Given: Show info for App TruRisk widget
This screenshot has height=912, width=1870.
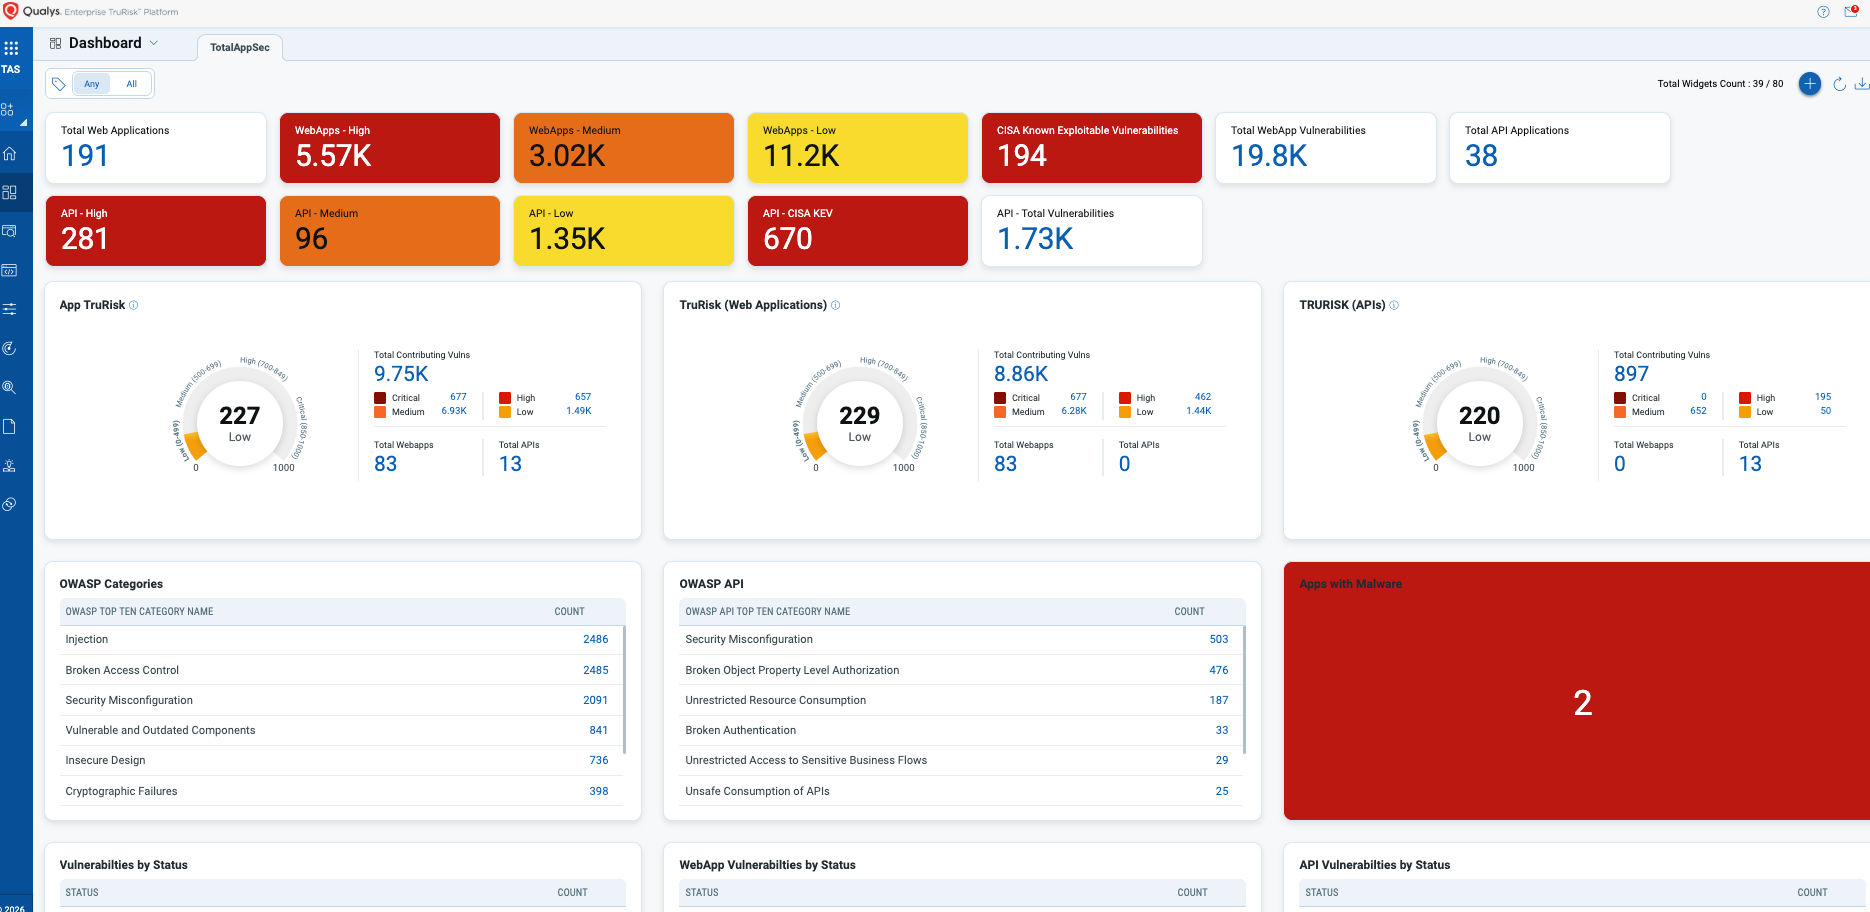Looking at the screenshot, I should [x=134, y=305].
